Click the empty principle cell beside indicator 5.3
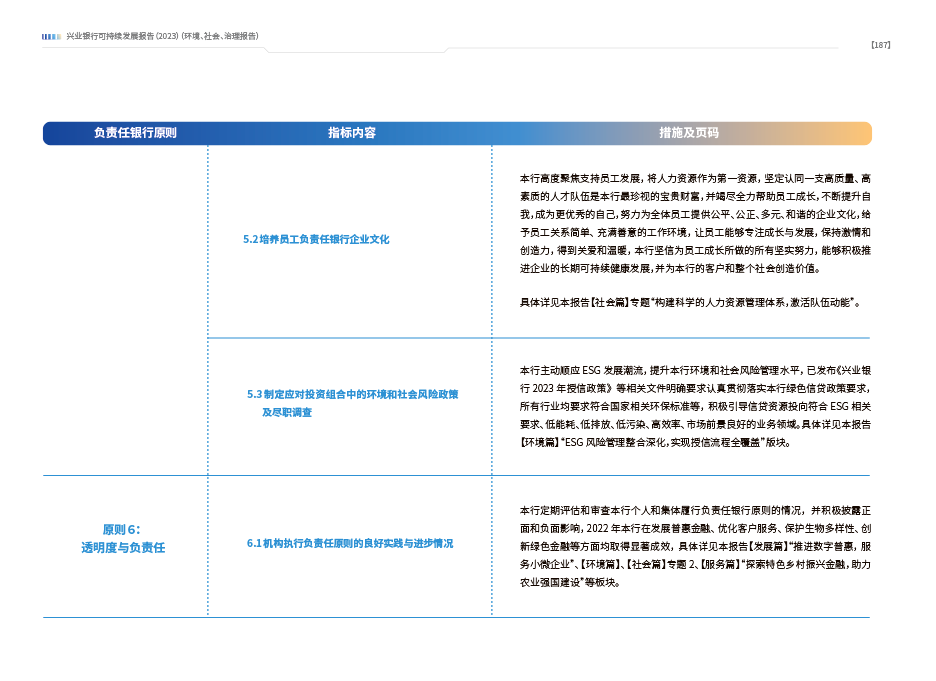 click(x=125, y=405)
